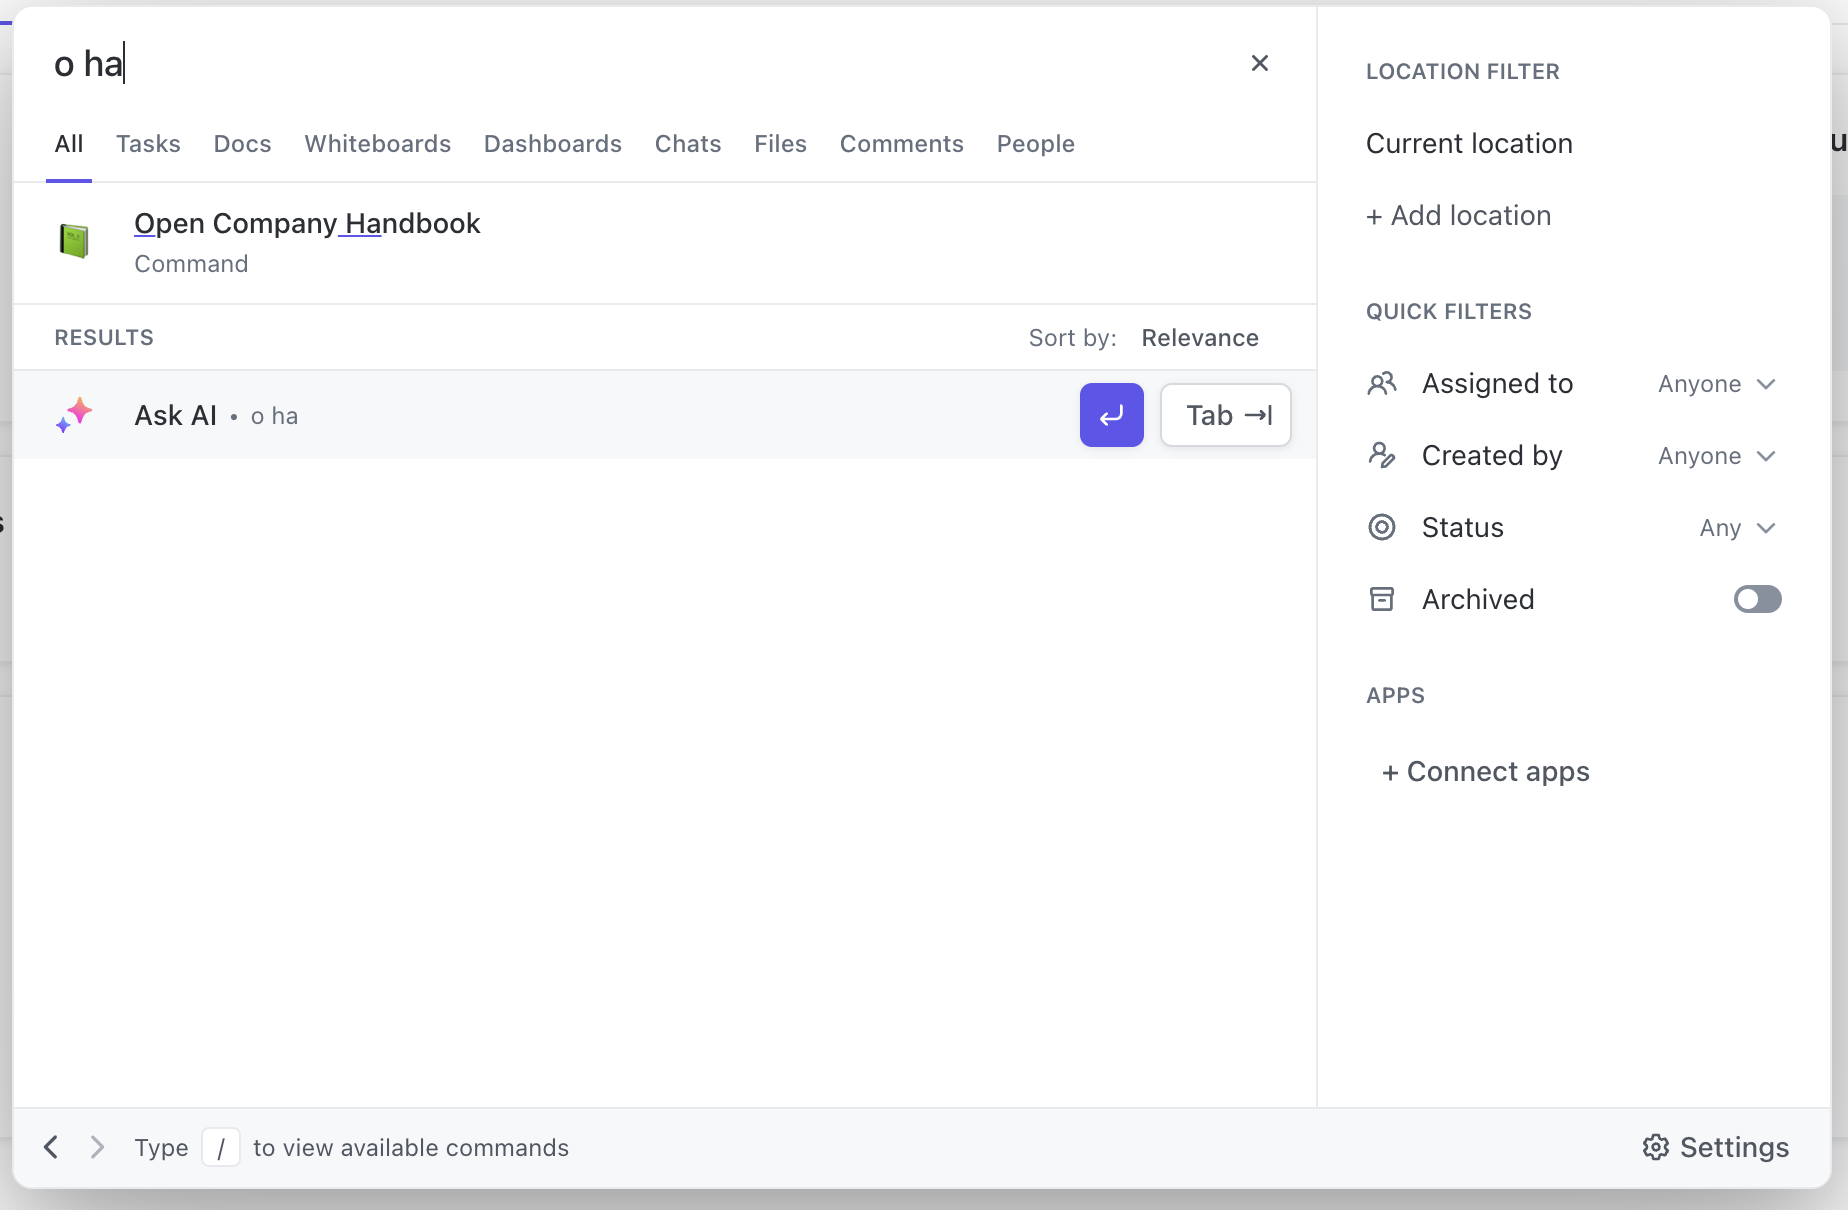Open the Status Any dropdown
Image resolution: width=1848 pixels, height=1210 pixels.
pyautogui.click(x=1737, y=528)
